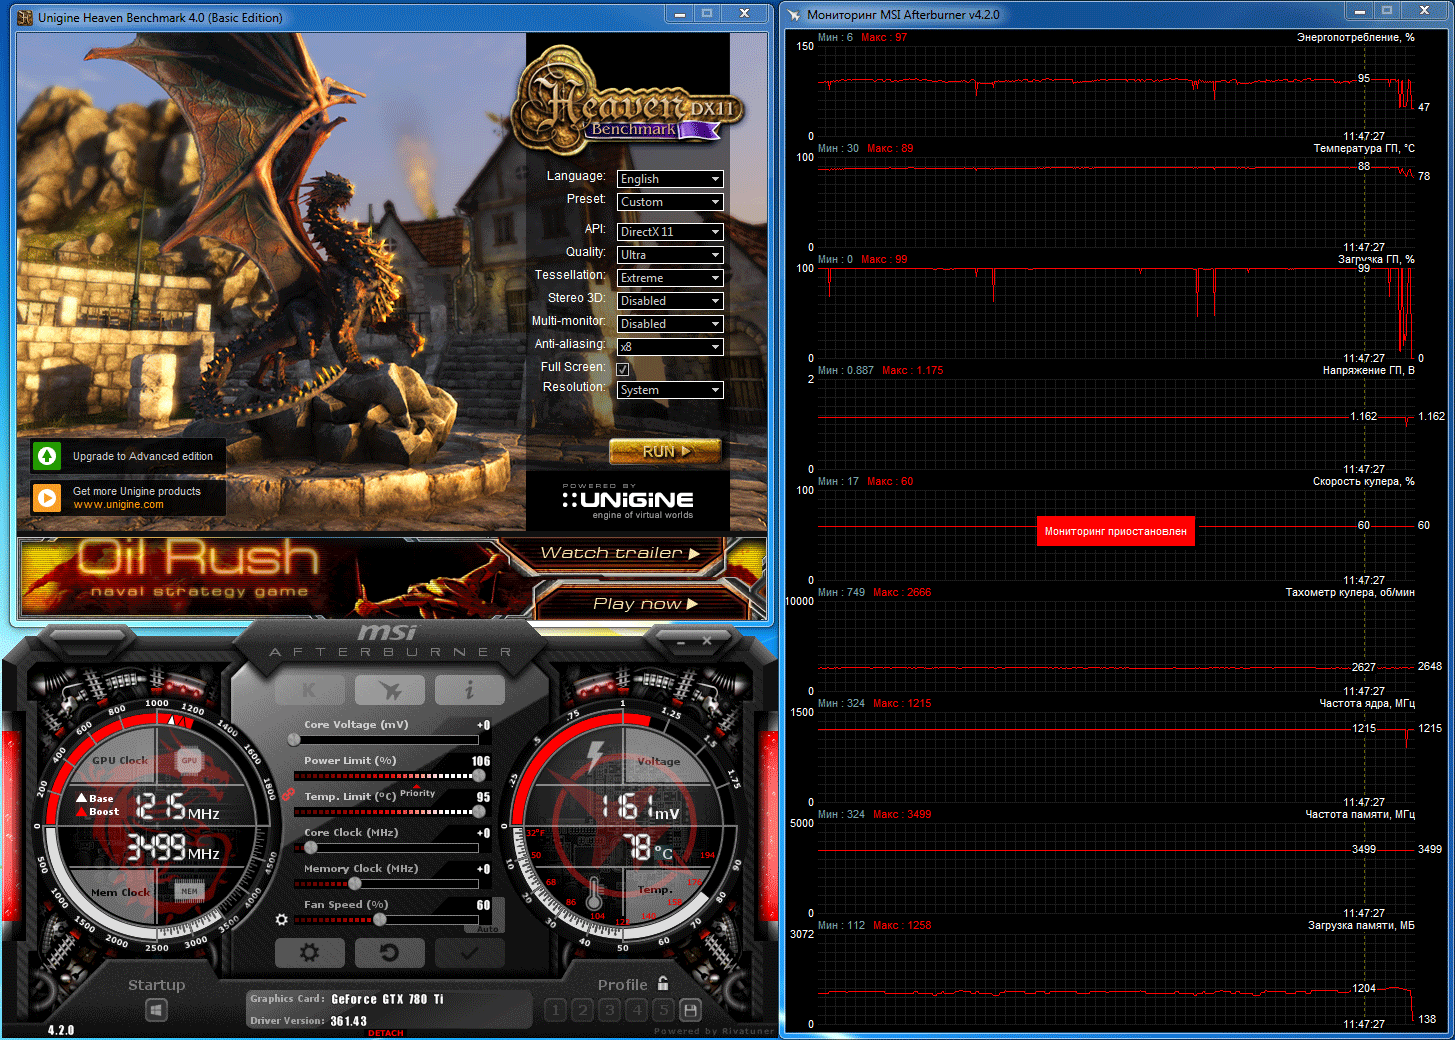Adjust the Power Limit slider handle
The image size is (1455, 1040).
(478, 775)
